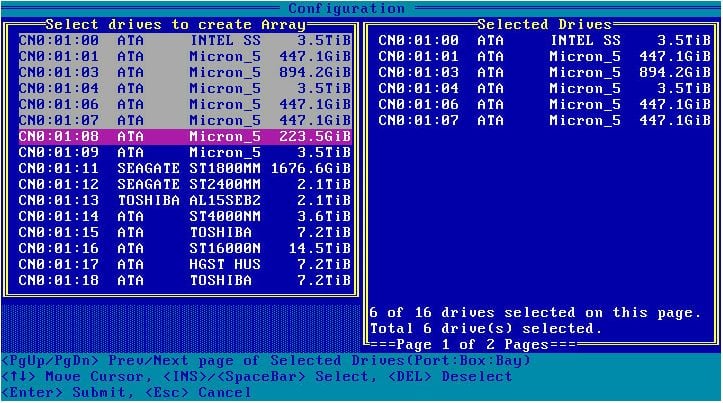This screenshot has width=723, height=403.
Task: Click the Move Cursor arrow keys hint
Action: (77, 377)
